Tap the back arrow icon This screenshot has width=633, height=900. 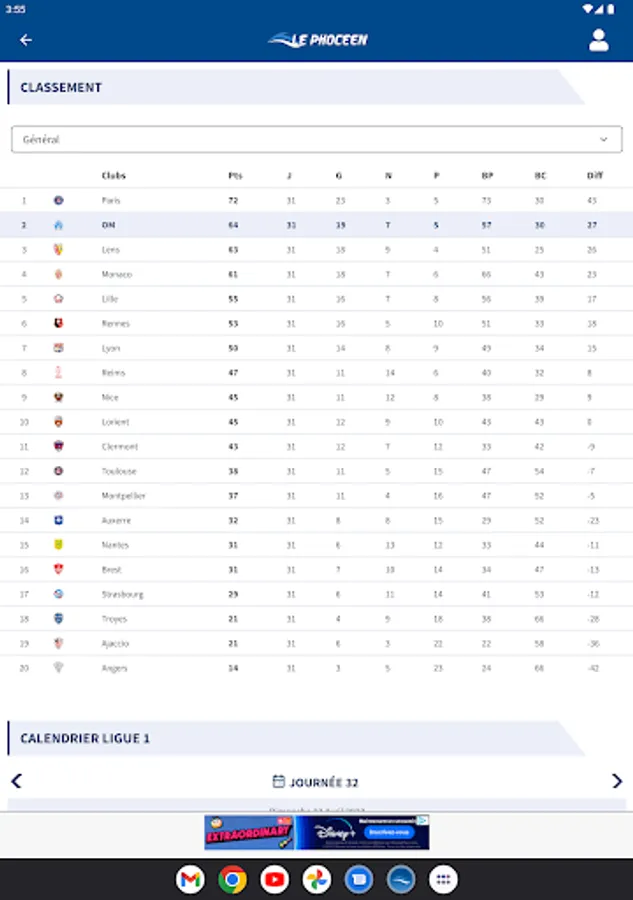pos(26,40)
